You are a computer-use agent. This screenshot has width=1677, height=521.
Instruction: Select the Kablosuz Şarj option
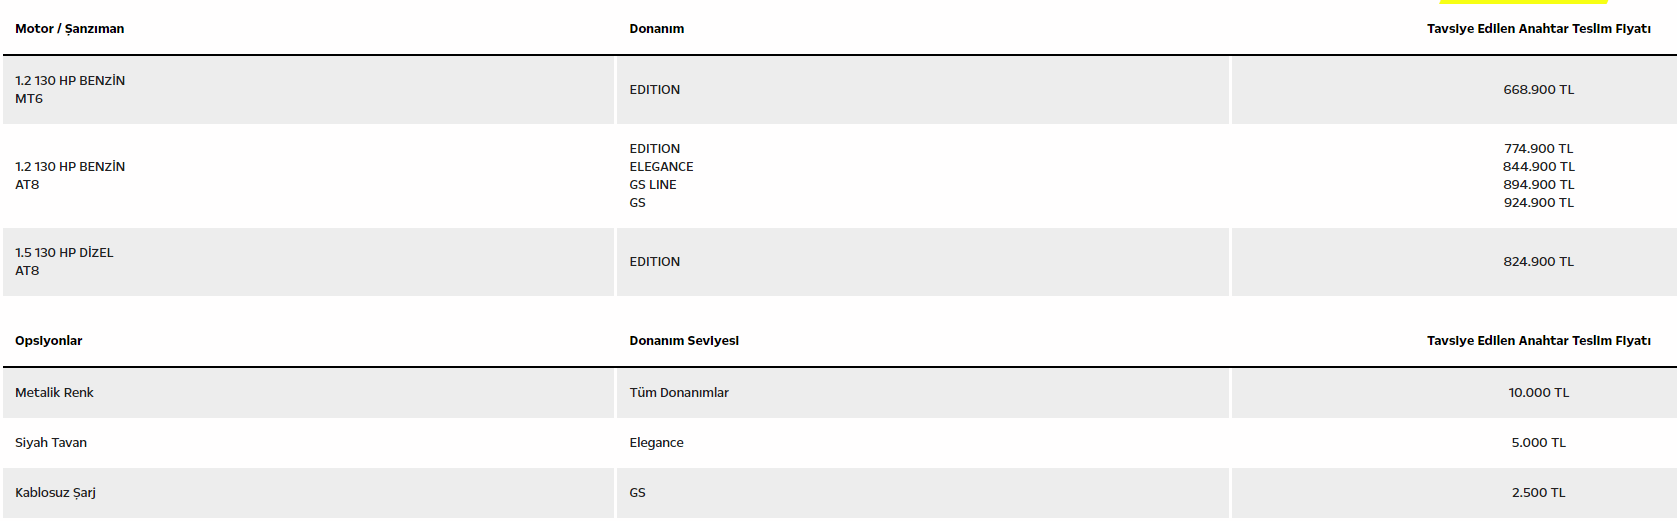[x=56, y=493]
